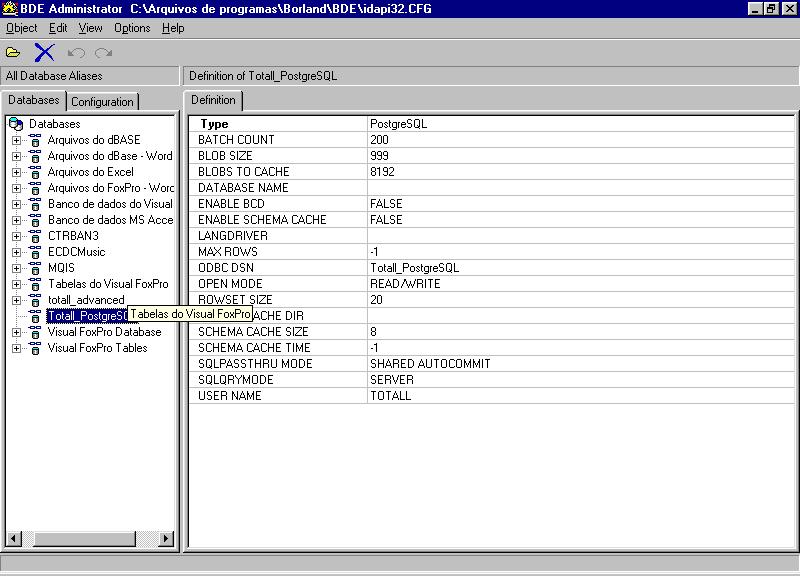
Task: Click the Databases root tree icon
Action: (16, 124)
